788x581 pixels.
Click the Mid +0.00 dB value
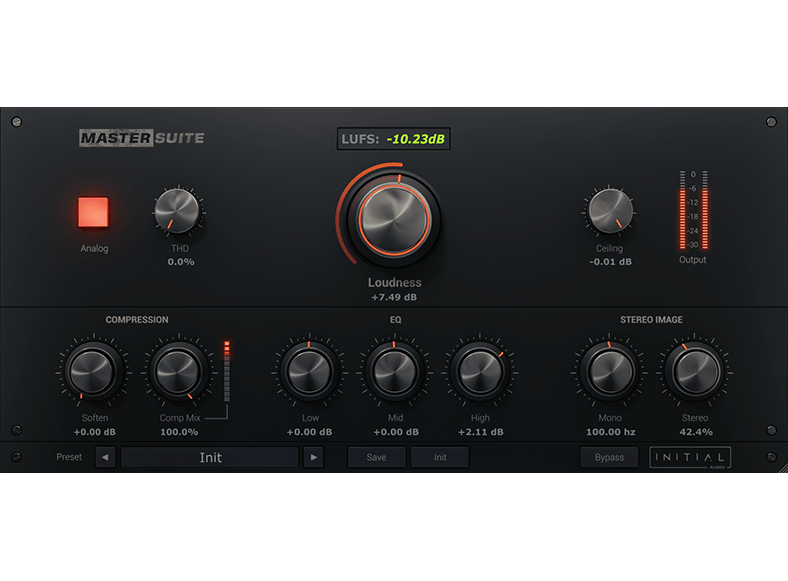click(396, 432)
